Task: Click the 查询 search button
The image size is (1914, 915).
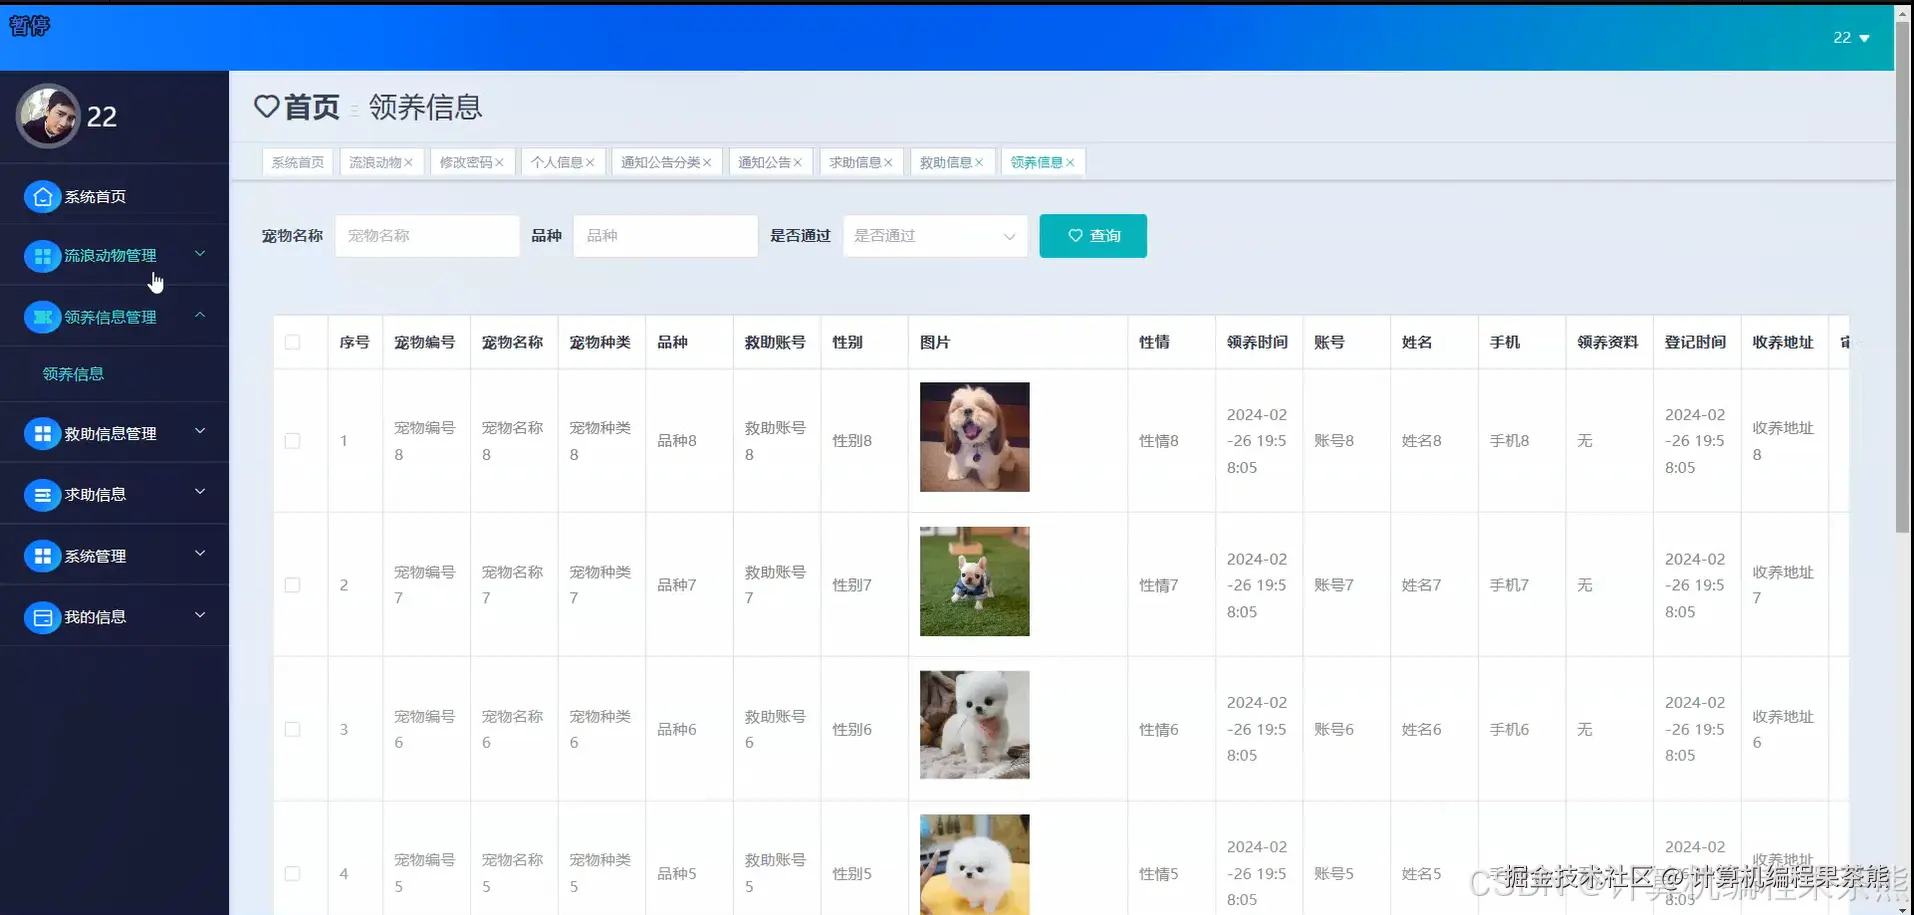Action: tap(1092, 236)
